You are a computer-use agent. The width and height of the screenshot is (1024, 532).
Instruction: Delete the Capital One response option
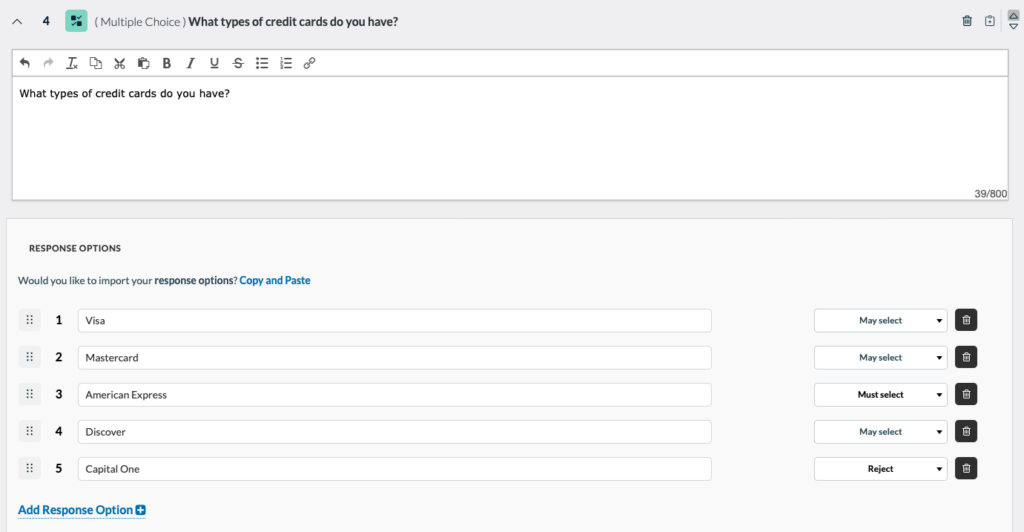(966, 468)
